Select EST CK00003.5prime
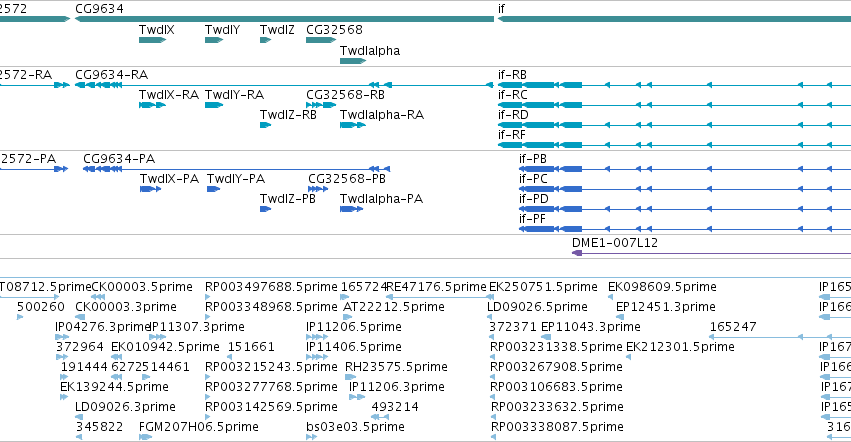 (x=142, y=287)
